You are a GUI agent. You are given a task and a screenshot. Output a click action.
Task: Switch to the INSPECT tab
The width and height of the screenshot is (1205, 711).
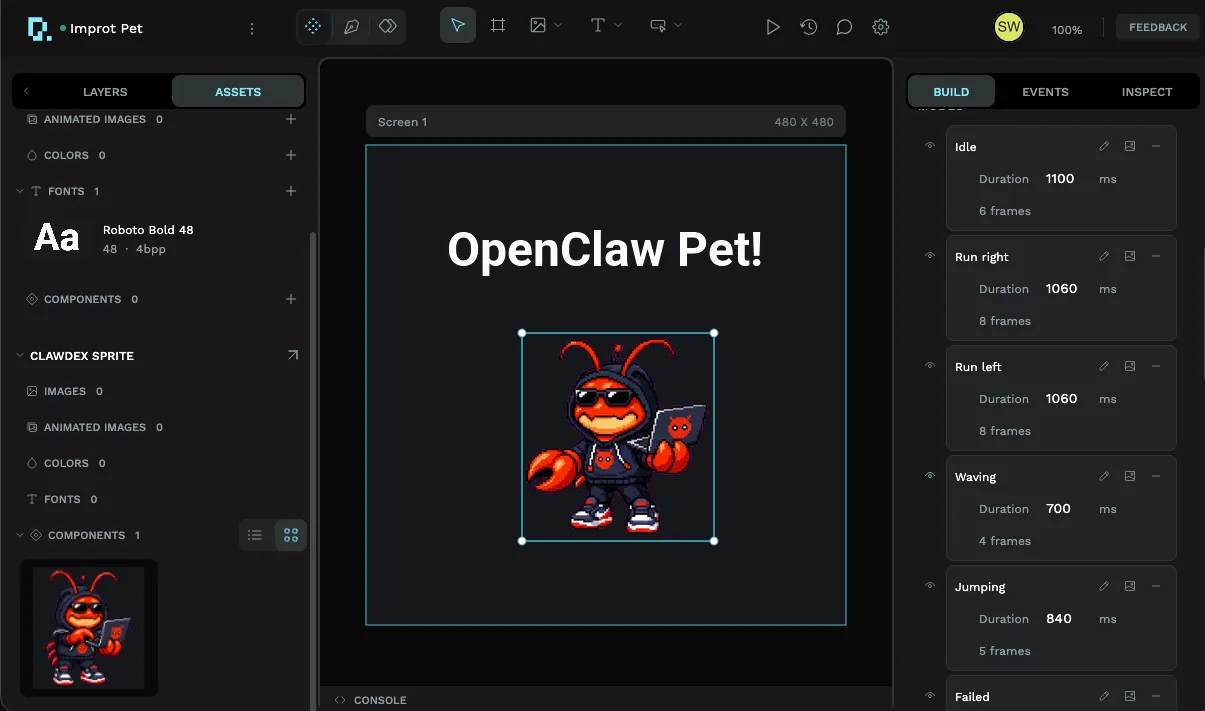1147,92
